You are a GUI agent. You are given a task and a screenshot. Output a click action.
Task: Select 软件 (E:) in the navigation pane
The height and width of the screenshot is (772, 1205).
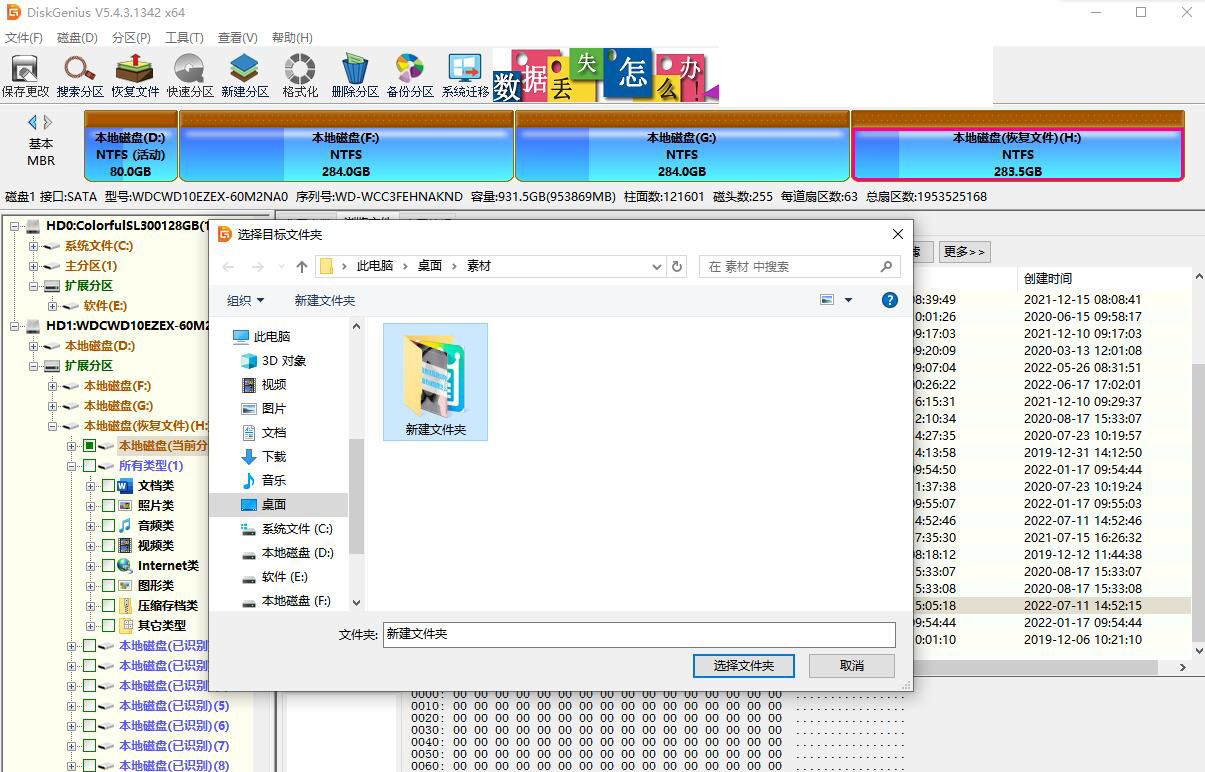pyautogui.click(x=275, y=577)
